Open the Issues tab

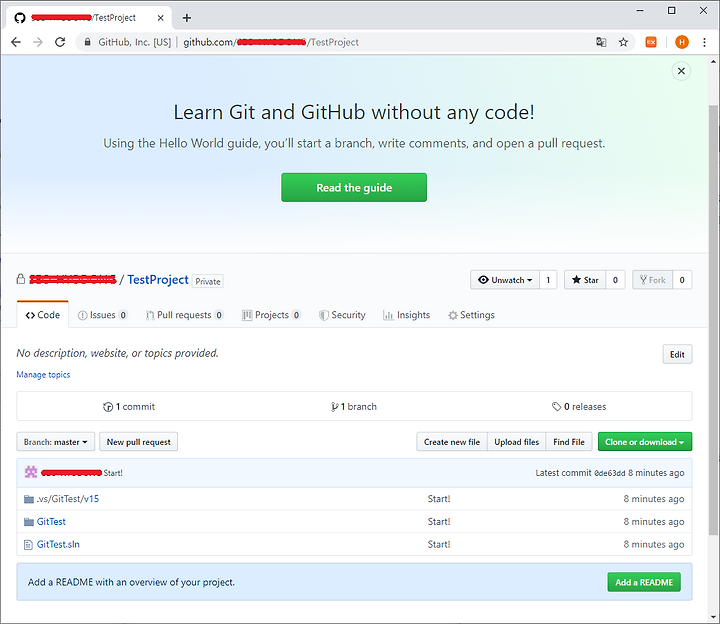pyautogui.click(x=102, y=315)
